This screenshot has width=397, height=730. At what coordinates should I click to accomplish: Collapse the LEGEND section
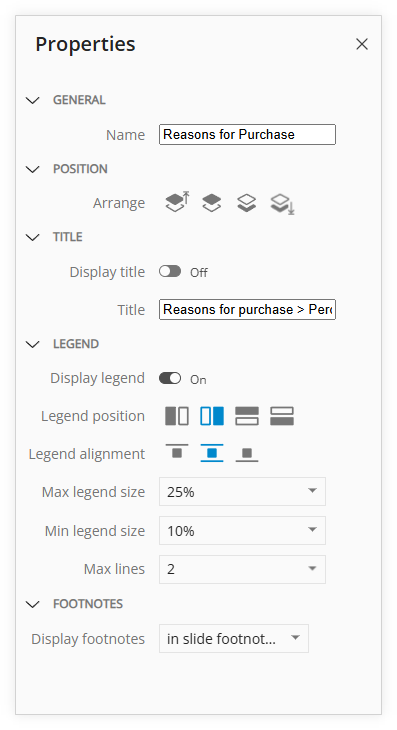pos(33,344)
